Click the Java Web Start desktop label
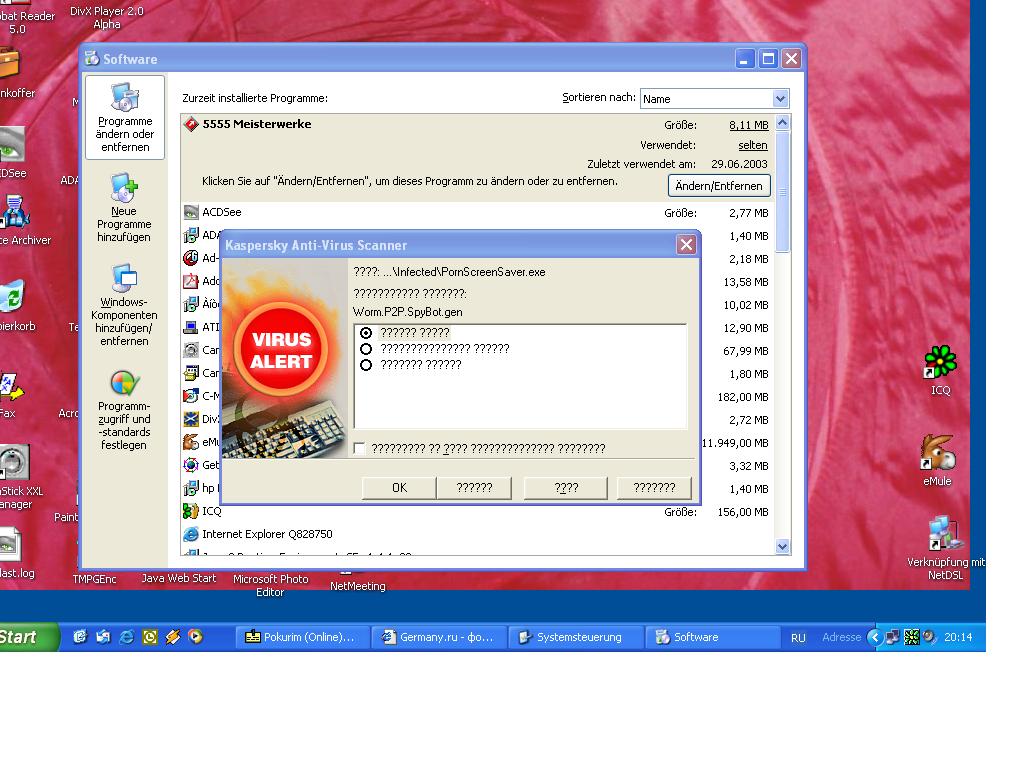This screenshot has height=768, width=1024. pos(178,578)
